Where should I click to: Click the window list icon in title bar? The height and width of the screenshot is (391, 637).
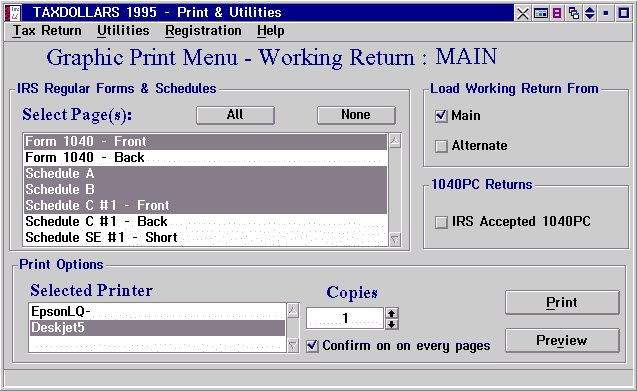point(540,13)
